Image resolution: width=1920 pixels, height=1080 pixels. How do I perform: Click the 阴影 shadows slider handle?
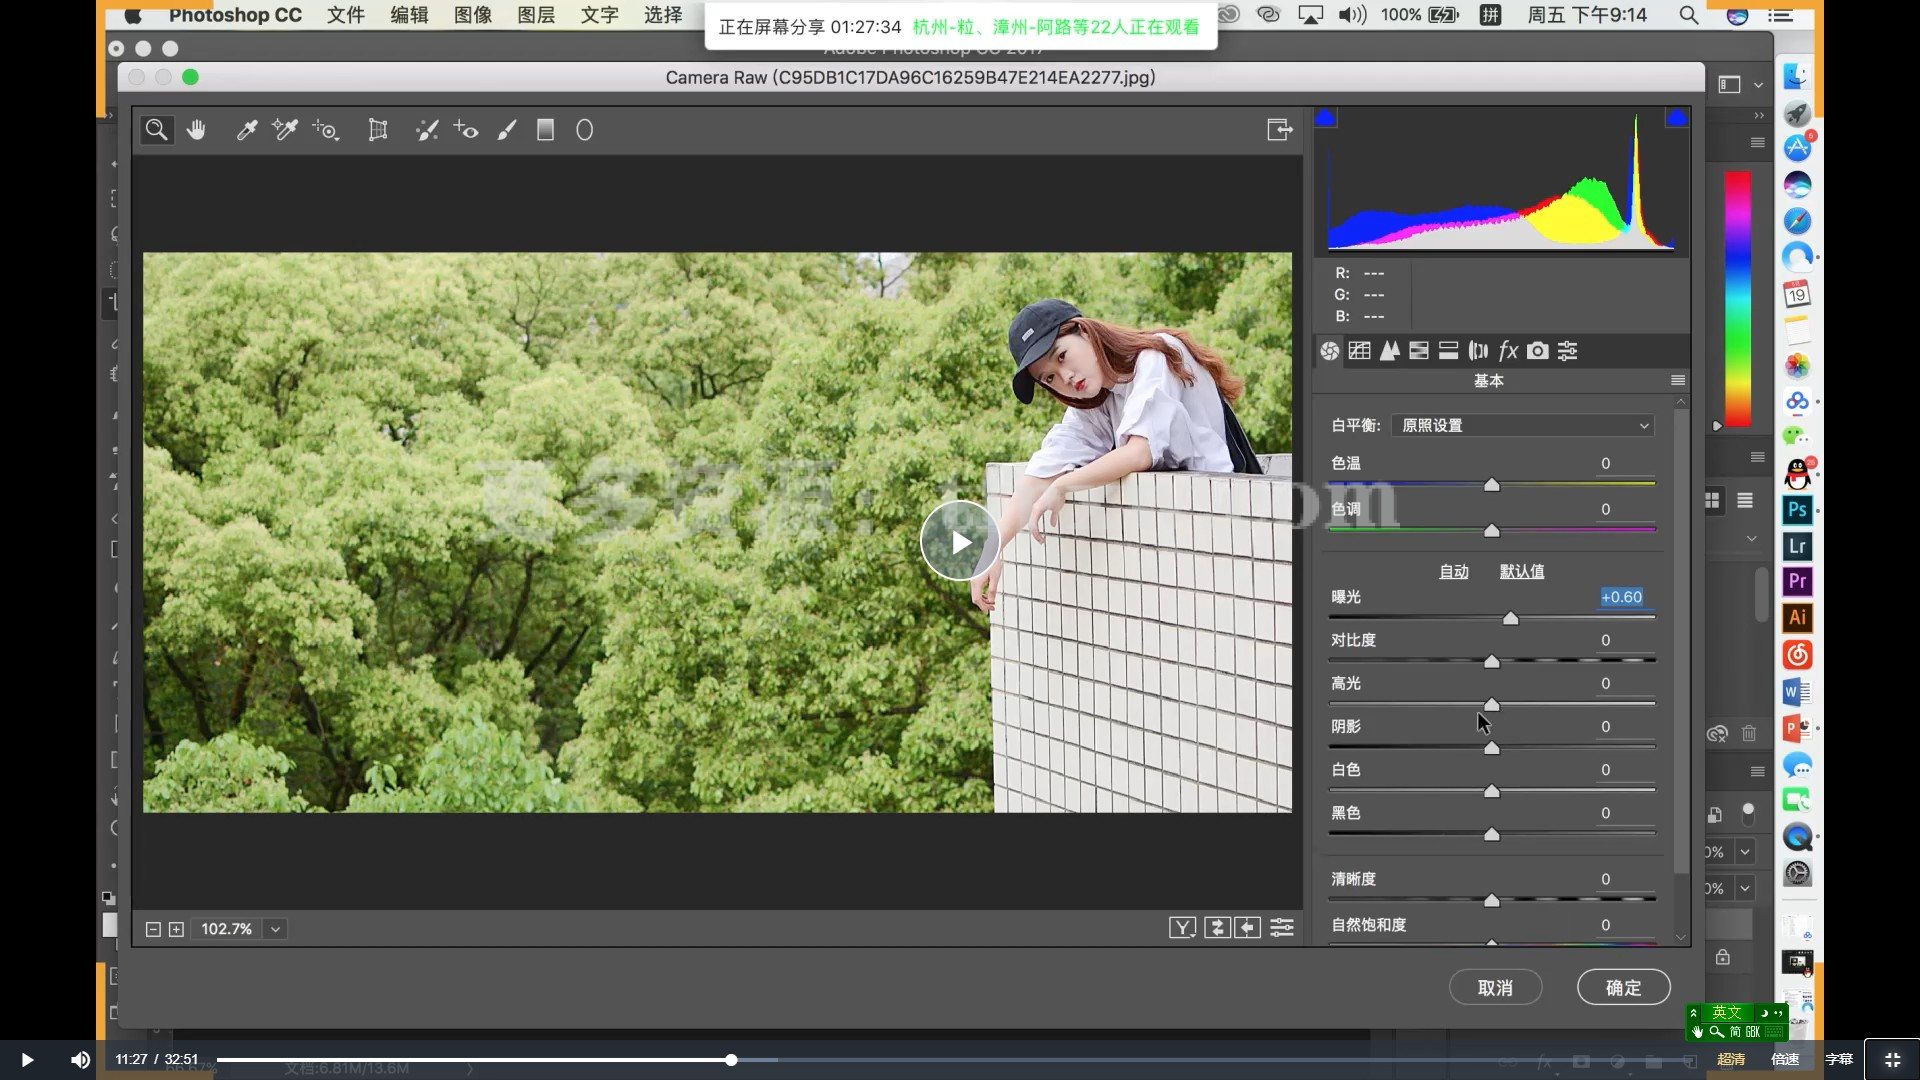(1491, 748)
